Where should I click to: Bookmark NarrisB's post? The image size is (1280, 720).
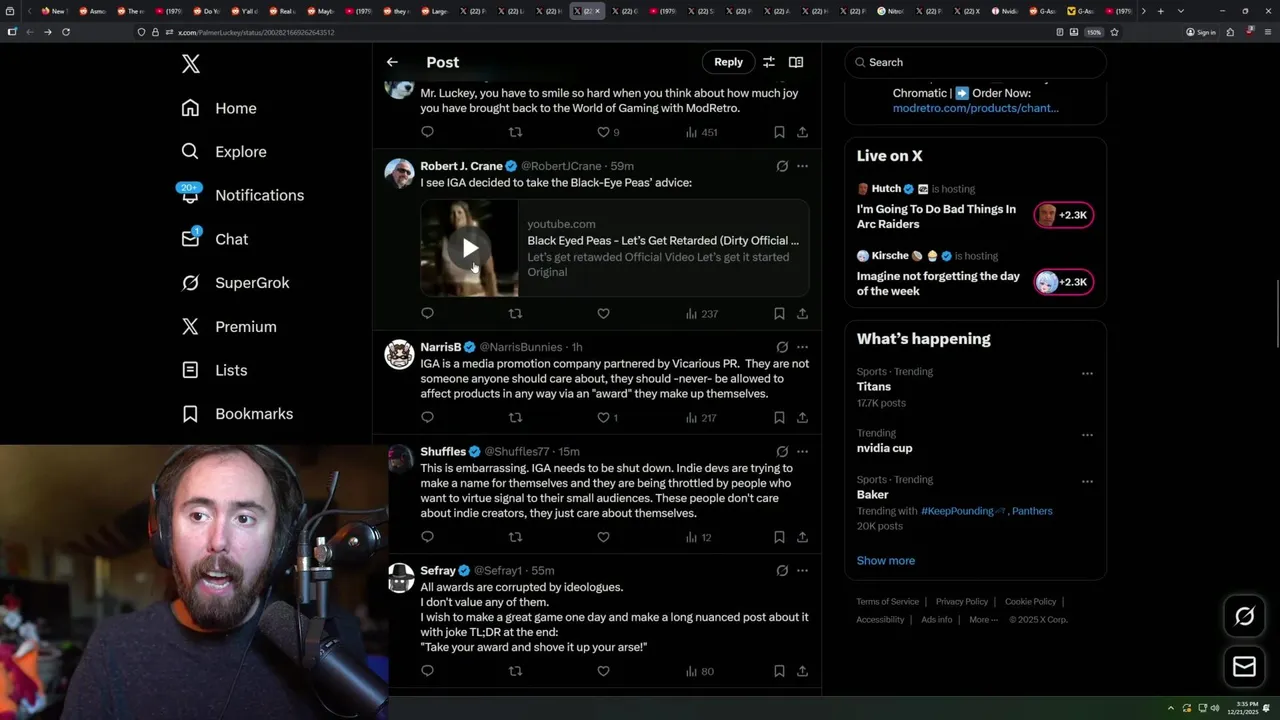coord(779,418)
